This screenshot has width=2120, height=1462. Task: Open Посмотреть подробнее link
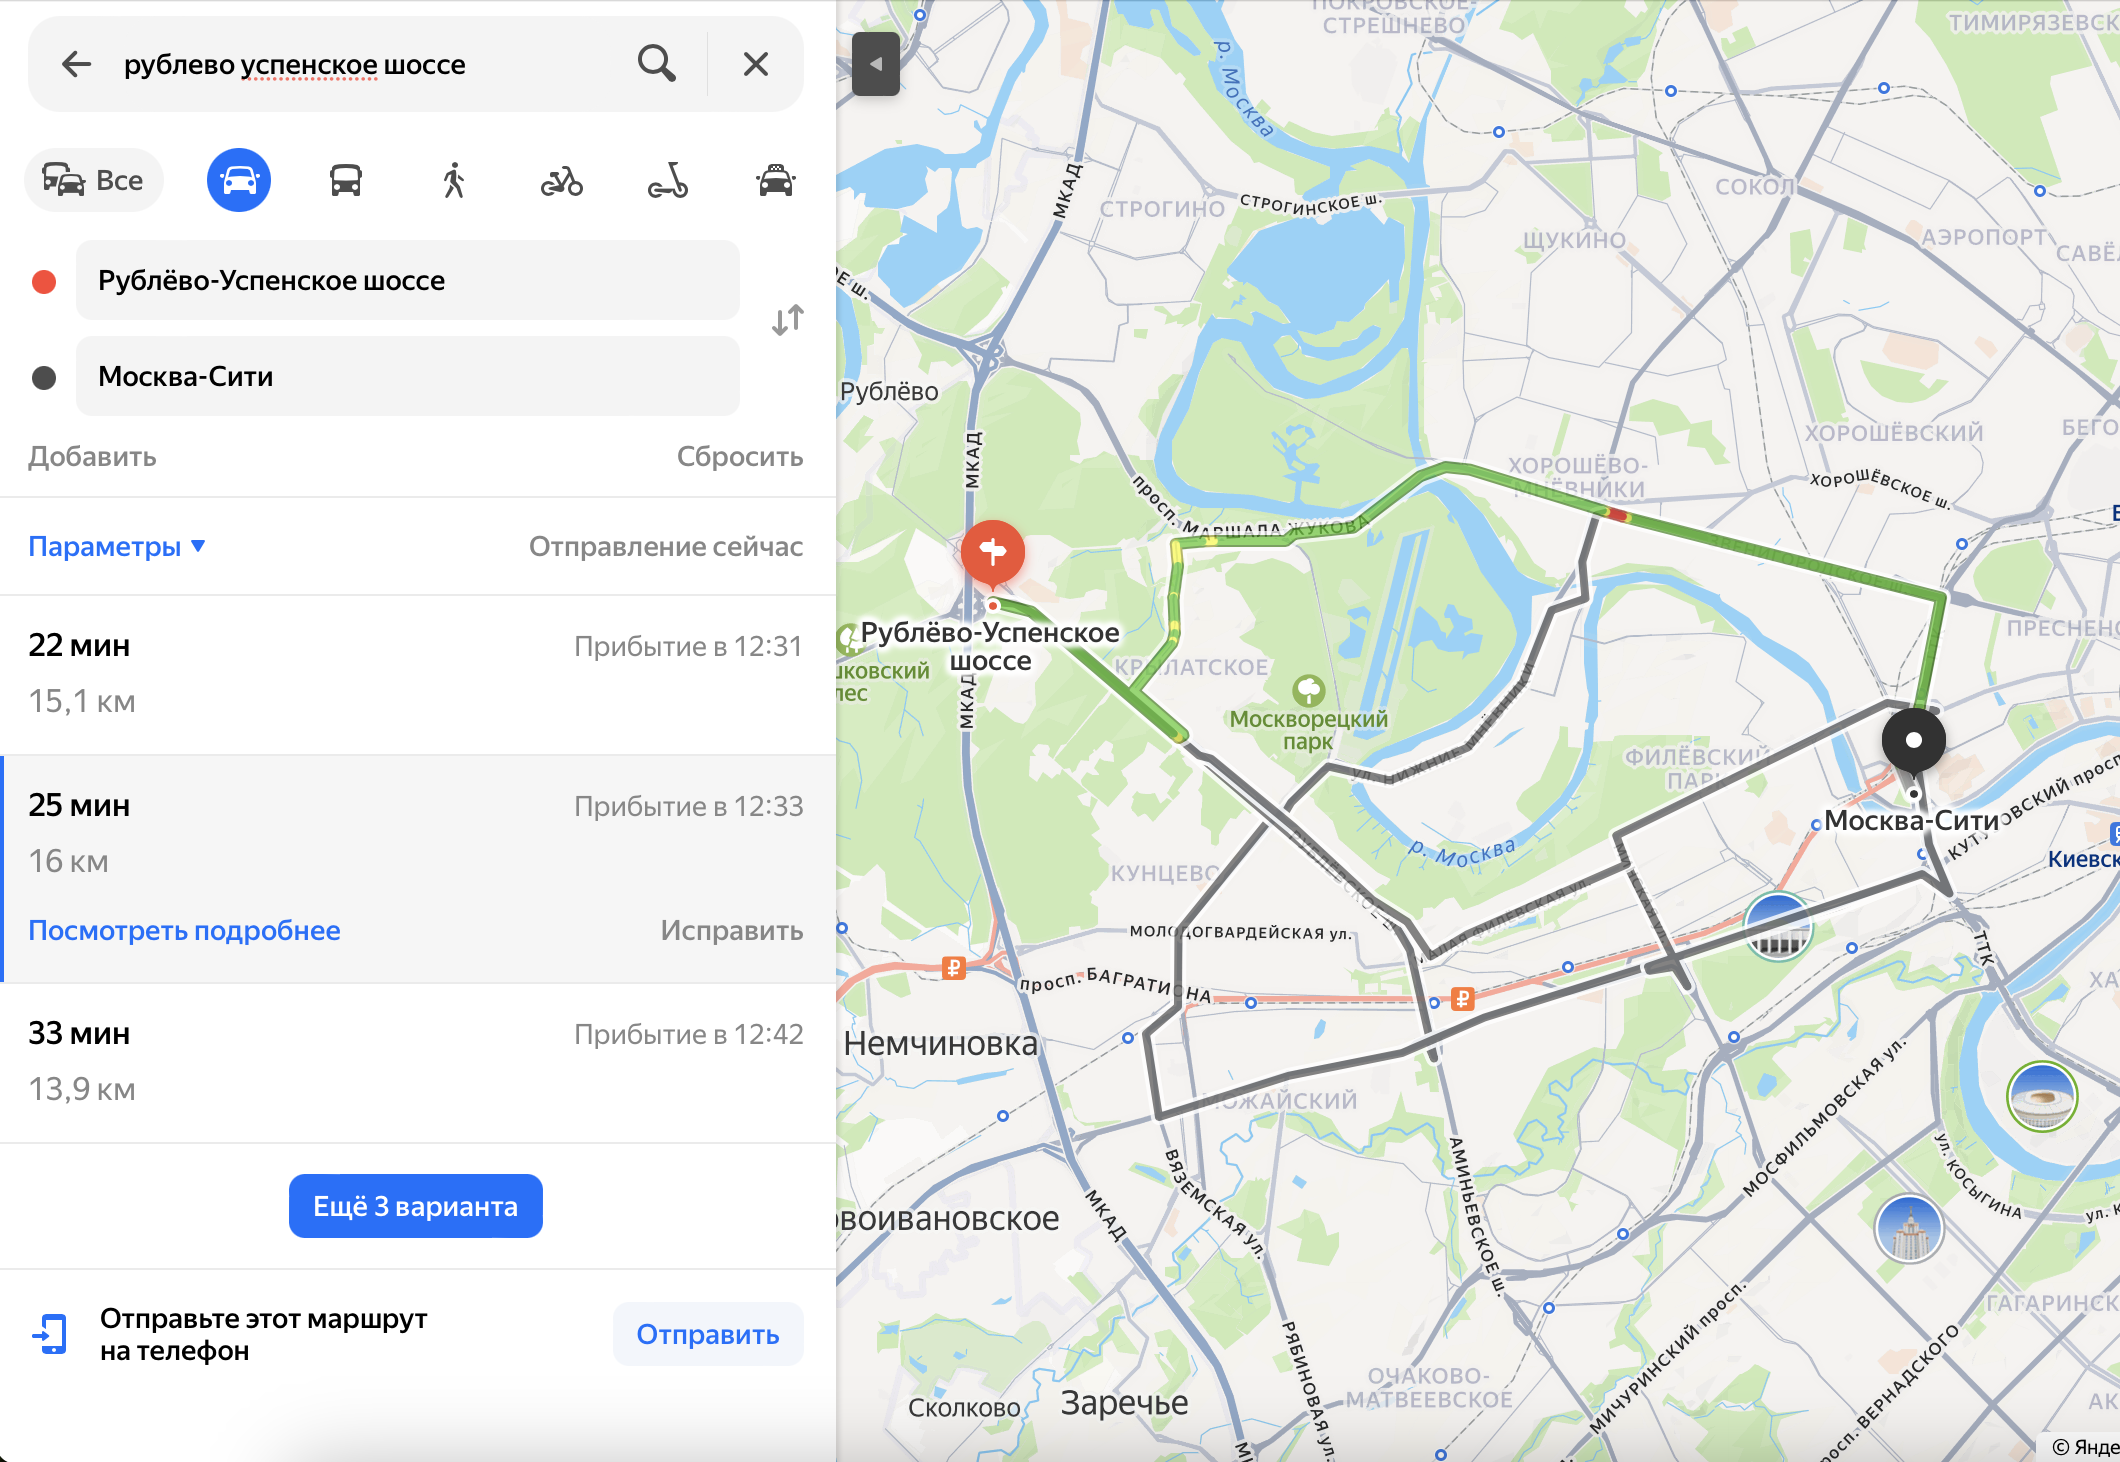tap(184, 930)
